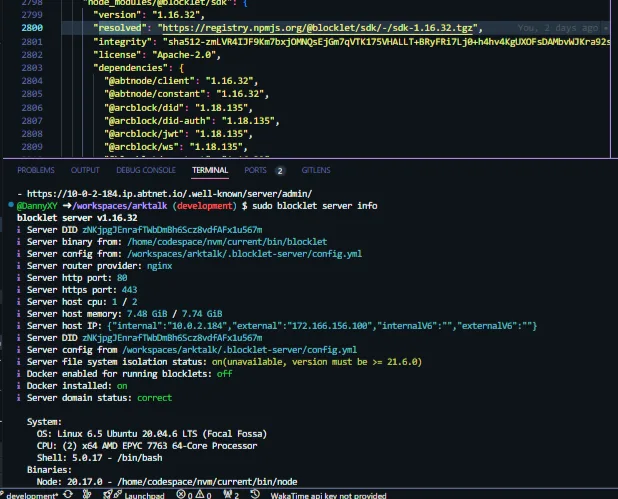Viewport: 618px width, 499px height.
Task: Click the "@arcblock/ws" dependency entry
Action: point(141,147)
